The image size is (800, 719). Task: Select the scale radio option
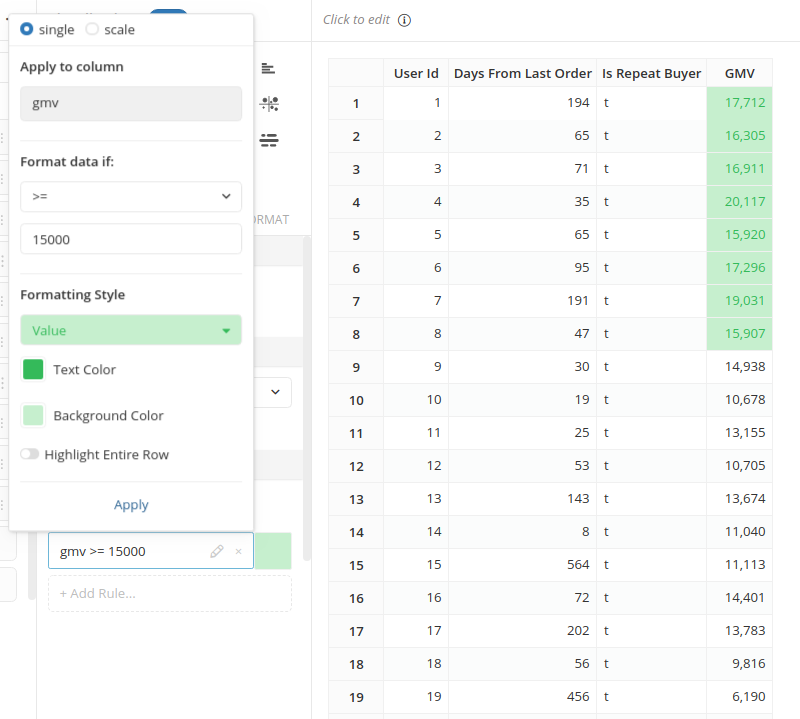tap(92, 29)
